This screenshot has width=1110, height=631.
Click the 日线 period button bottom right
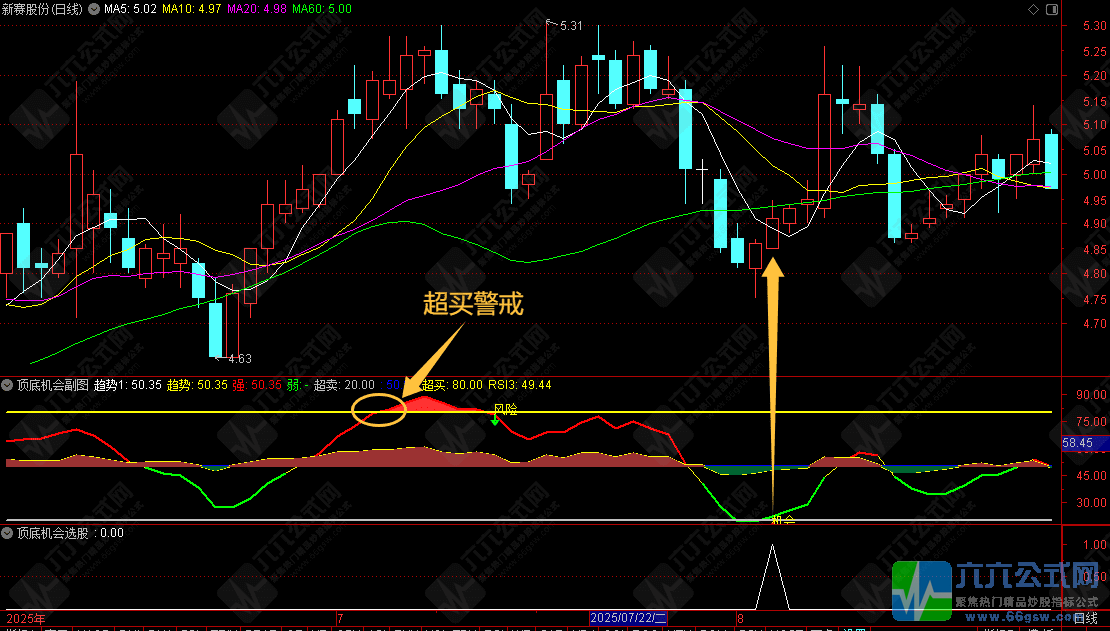tap(1085, 618)
